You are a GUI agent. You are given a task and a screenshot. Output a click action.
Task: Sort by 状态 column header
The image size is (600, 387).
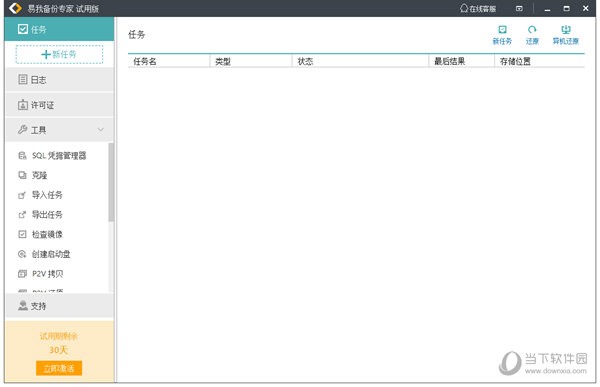[360, 61]
